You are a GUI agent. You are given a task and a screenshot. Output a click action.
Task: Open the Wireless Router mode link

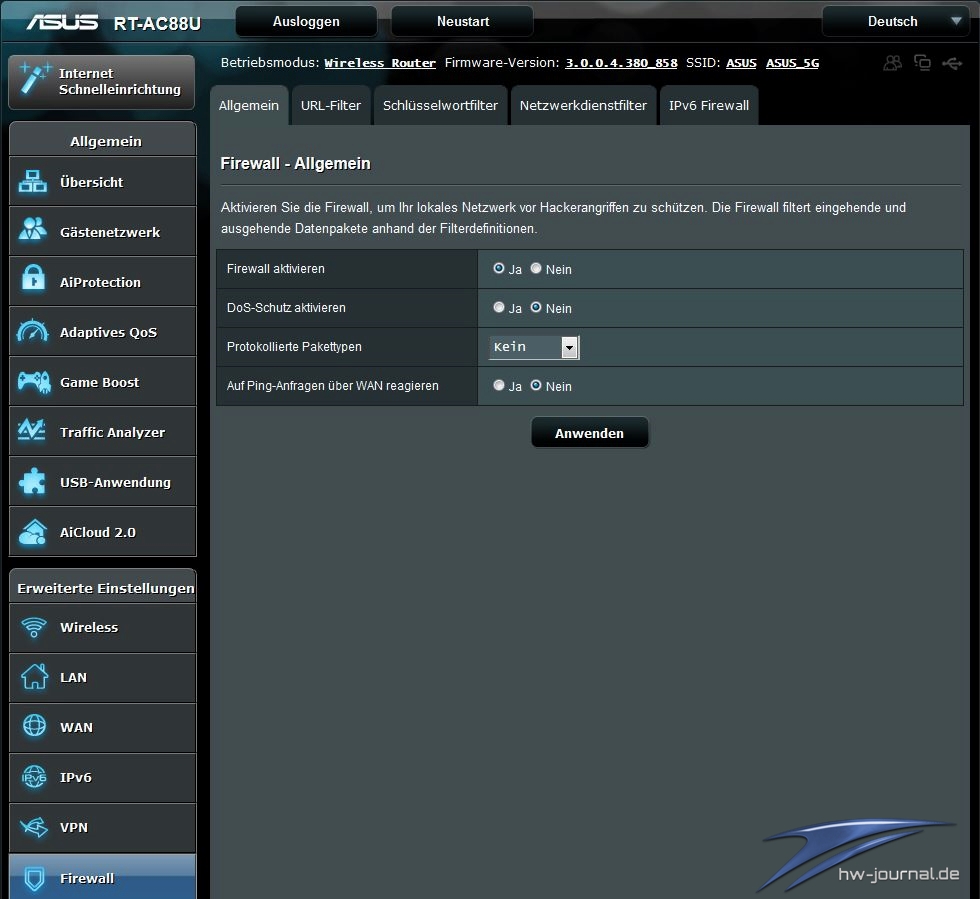click(380, 63)
